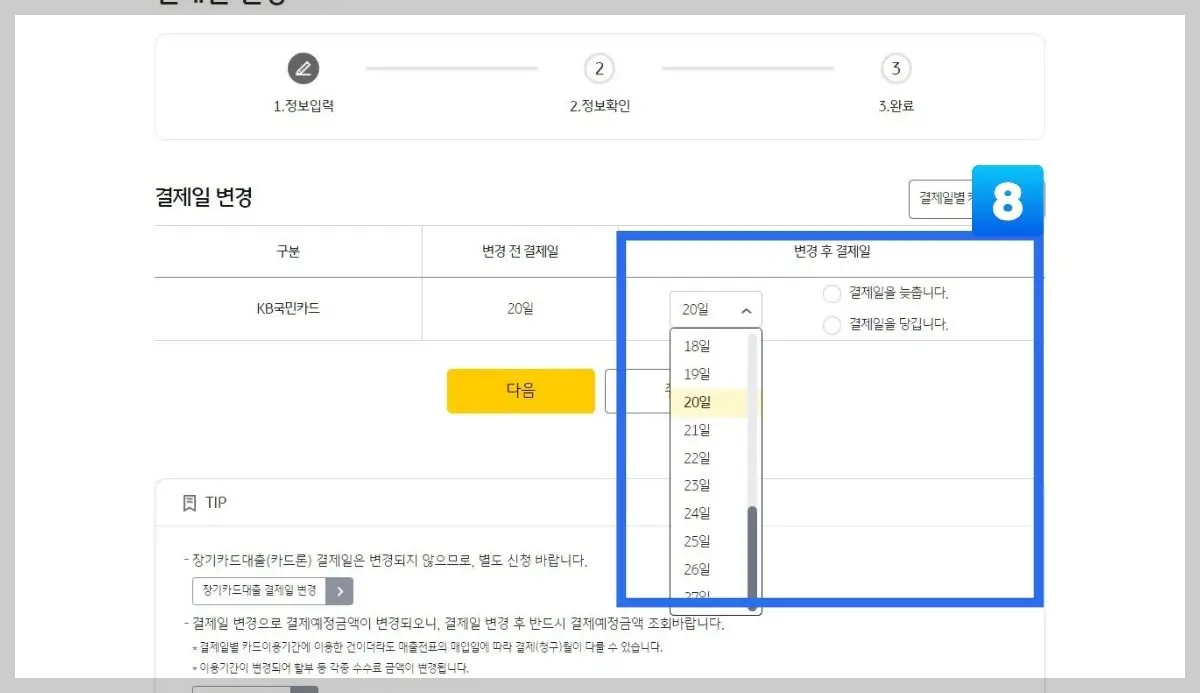Select the 결제일을 당깁니다 radio button
This screenshot has height=693, width=1200.
tap(831, 324)
